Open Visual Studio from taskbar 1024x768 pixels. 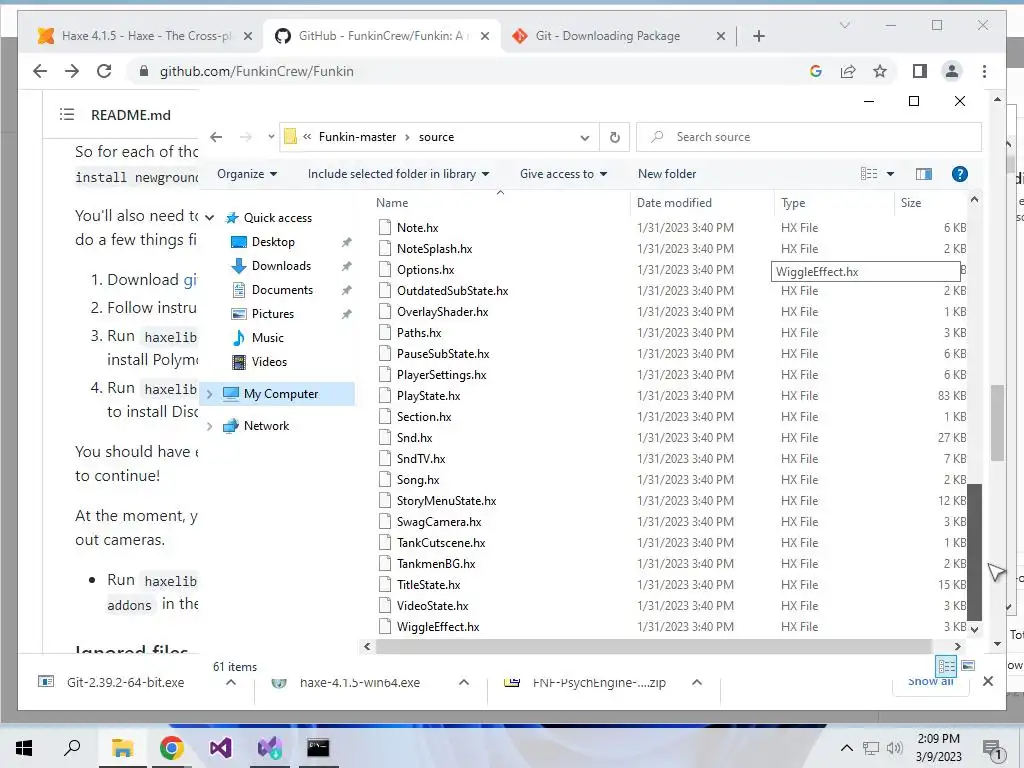220,748
